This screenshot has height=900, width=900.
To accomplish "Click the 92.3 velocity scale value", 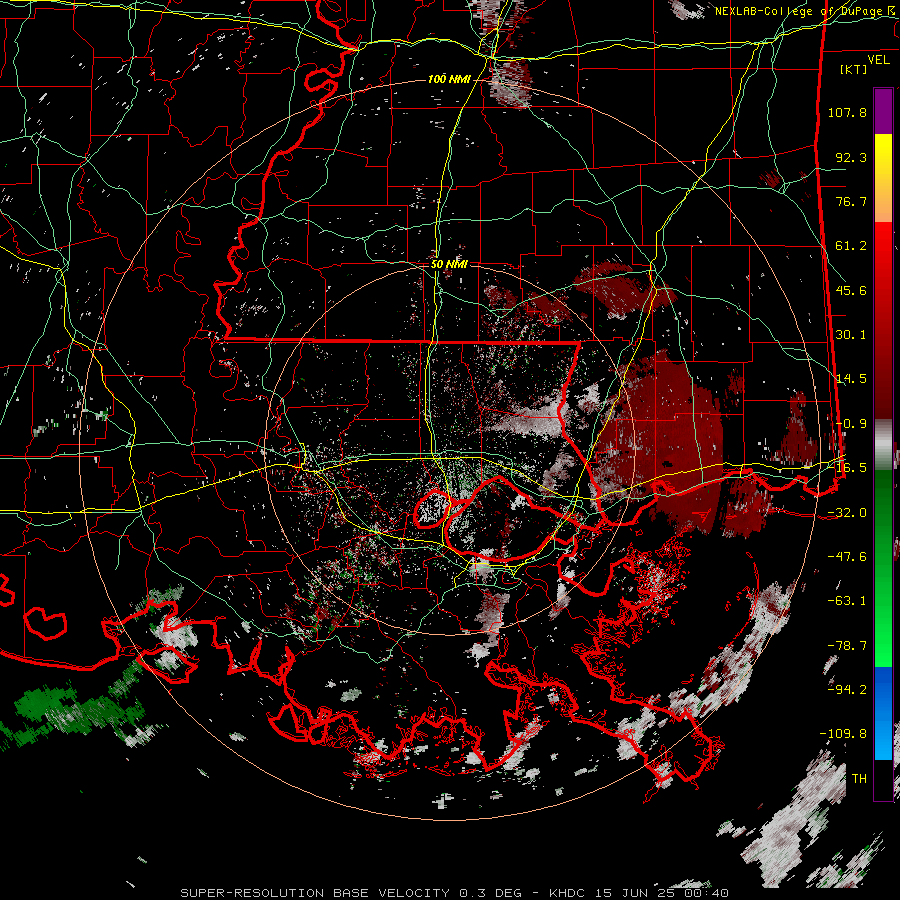I will (851, 157).
